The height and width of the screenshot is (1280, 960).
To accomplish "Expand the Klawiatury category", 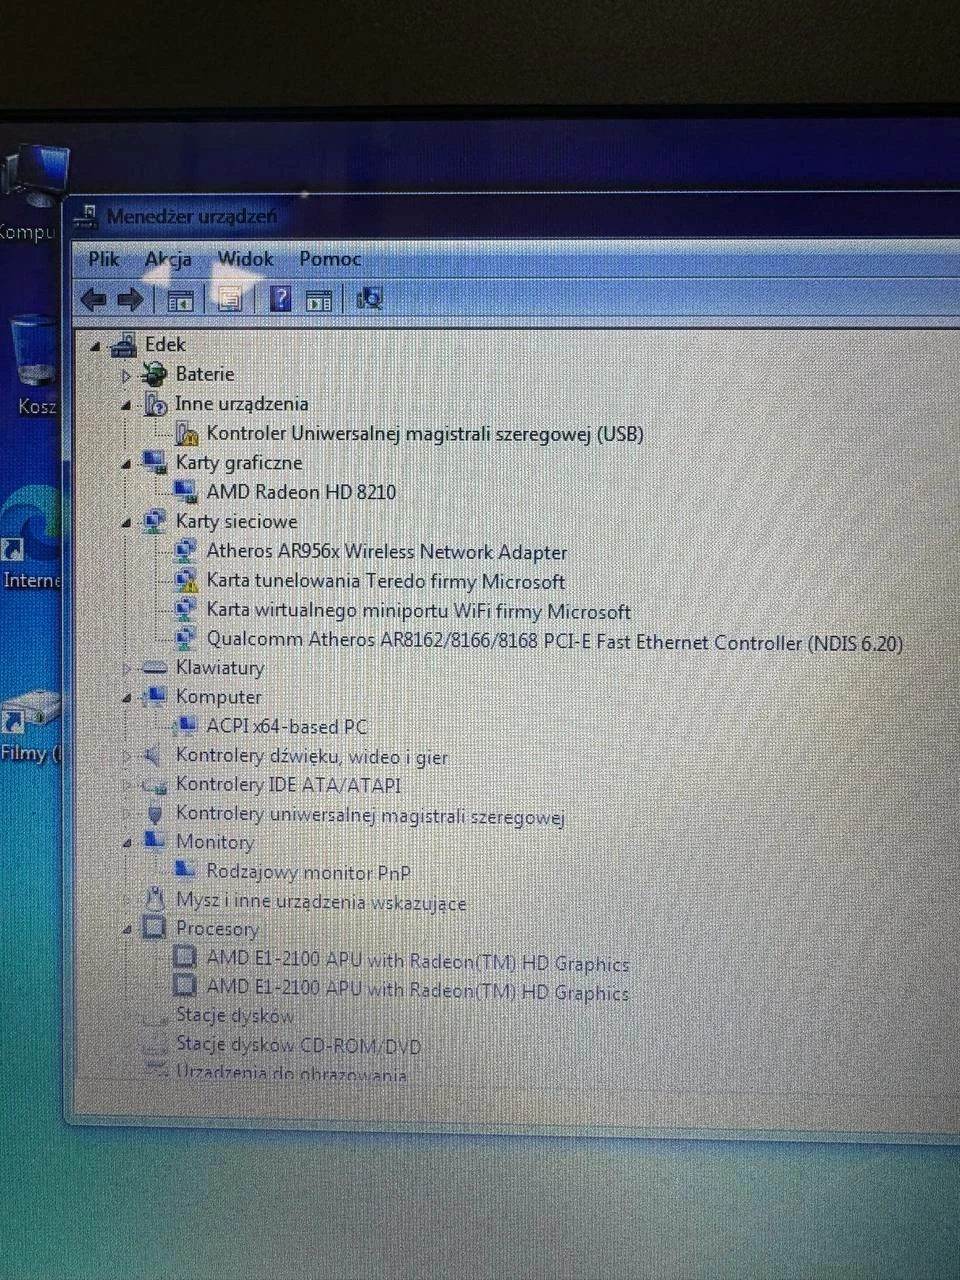I will (125, 667).
